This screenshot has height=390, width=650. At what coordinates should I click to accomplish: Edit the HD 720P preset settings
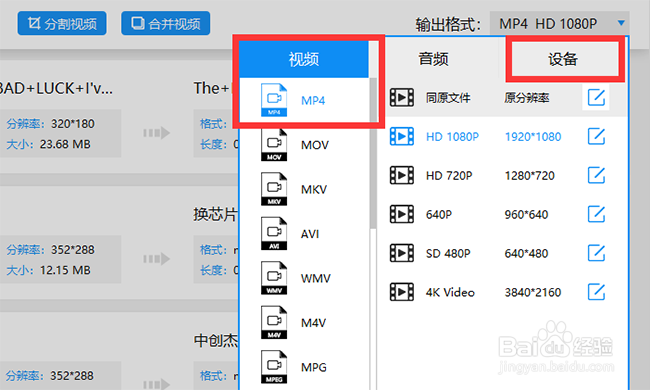[x=596, y=175]
